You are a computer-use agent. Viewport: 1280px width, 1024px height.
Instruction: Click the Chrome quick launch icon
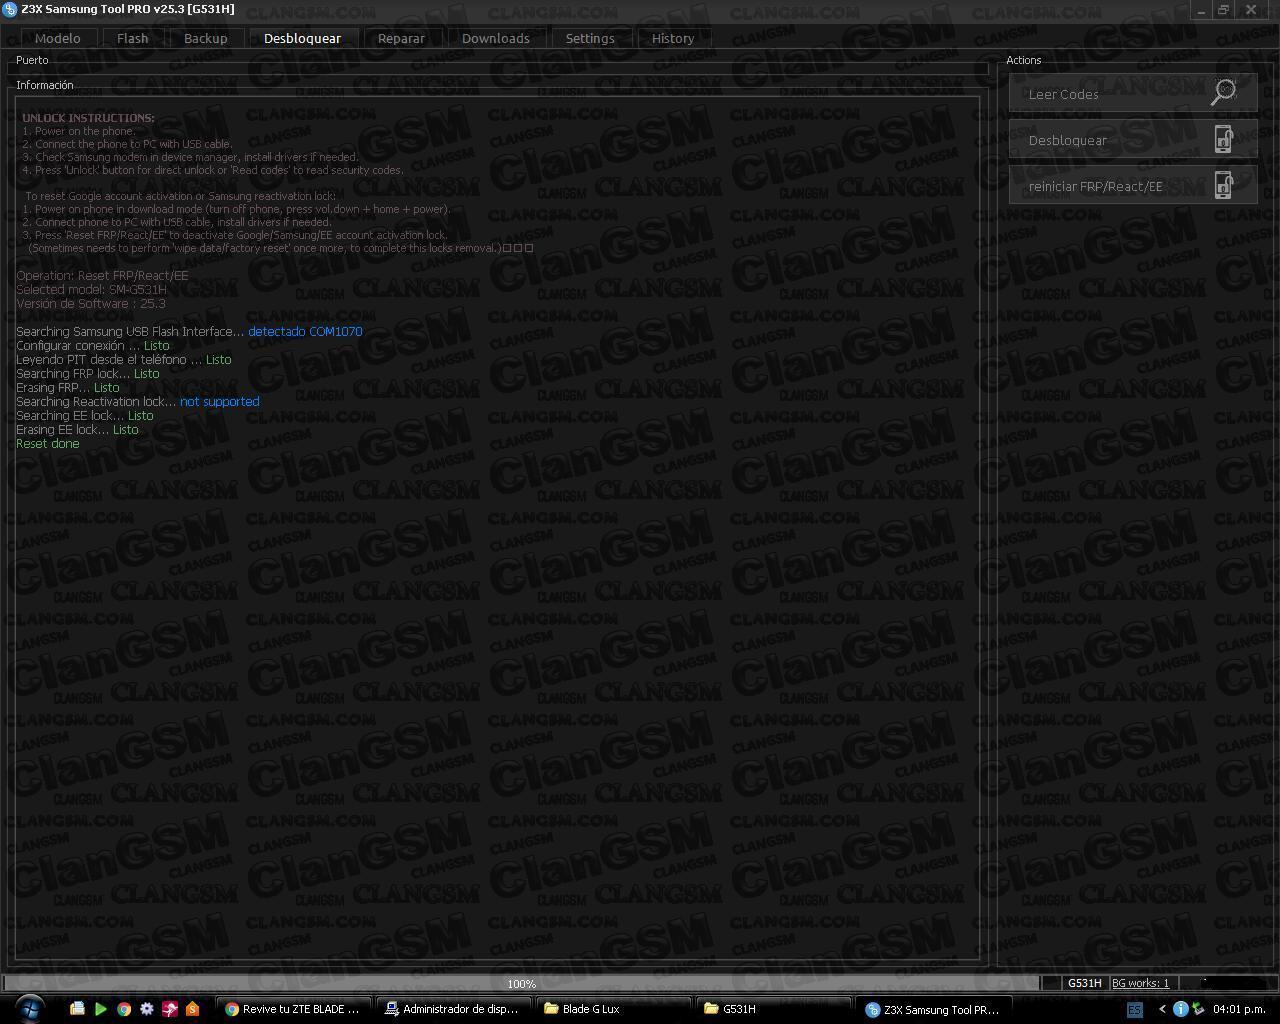click(124, 1009)
